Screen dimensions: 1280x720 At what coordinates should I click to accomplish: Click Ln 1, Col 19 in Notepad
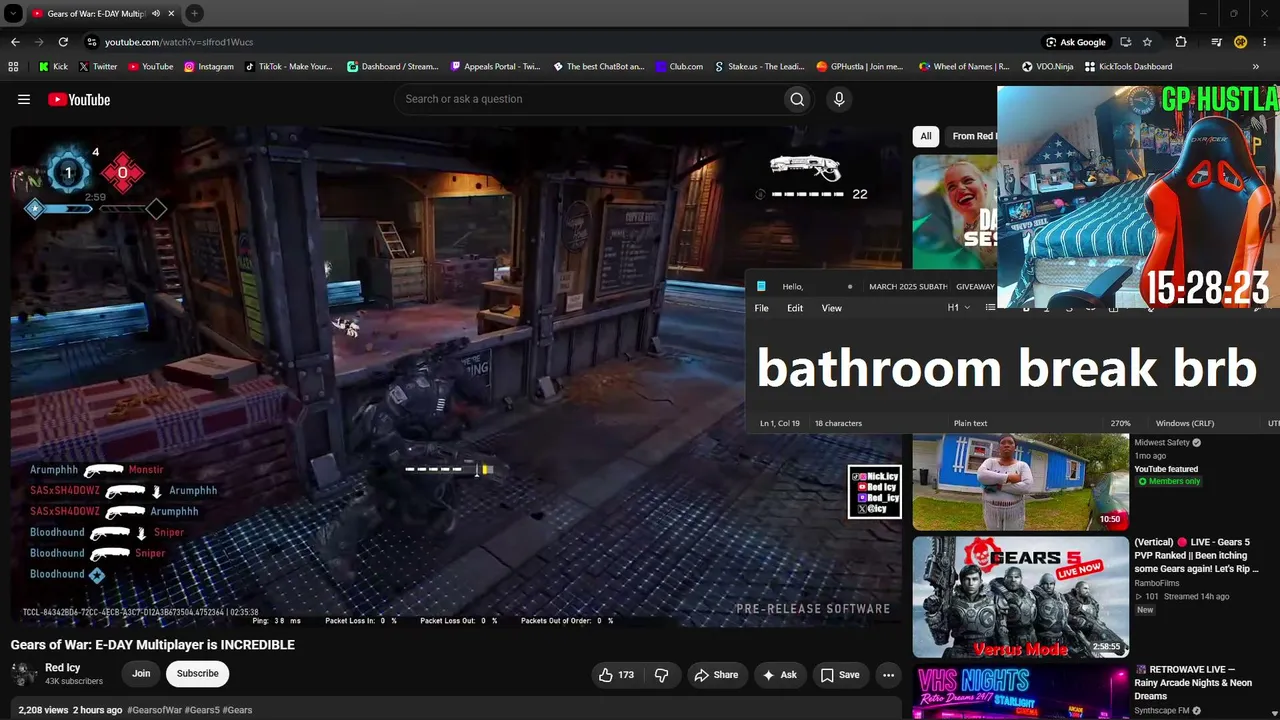coord(780,423)
